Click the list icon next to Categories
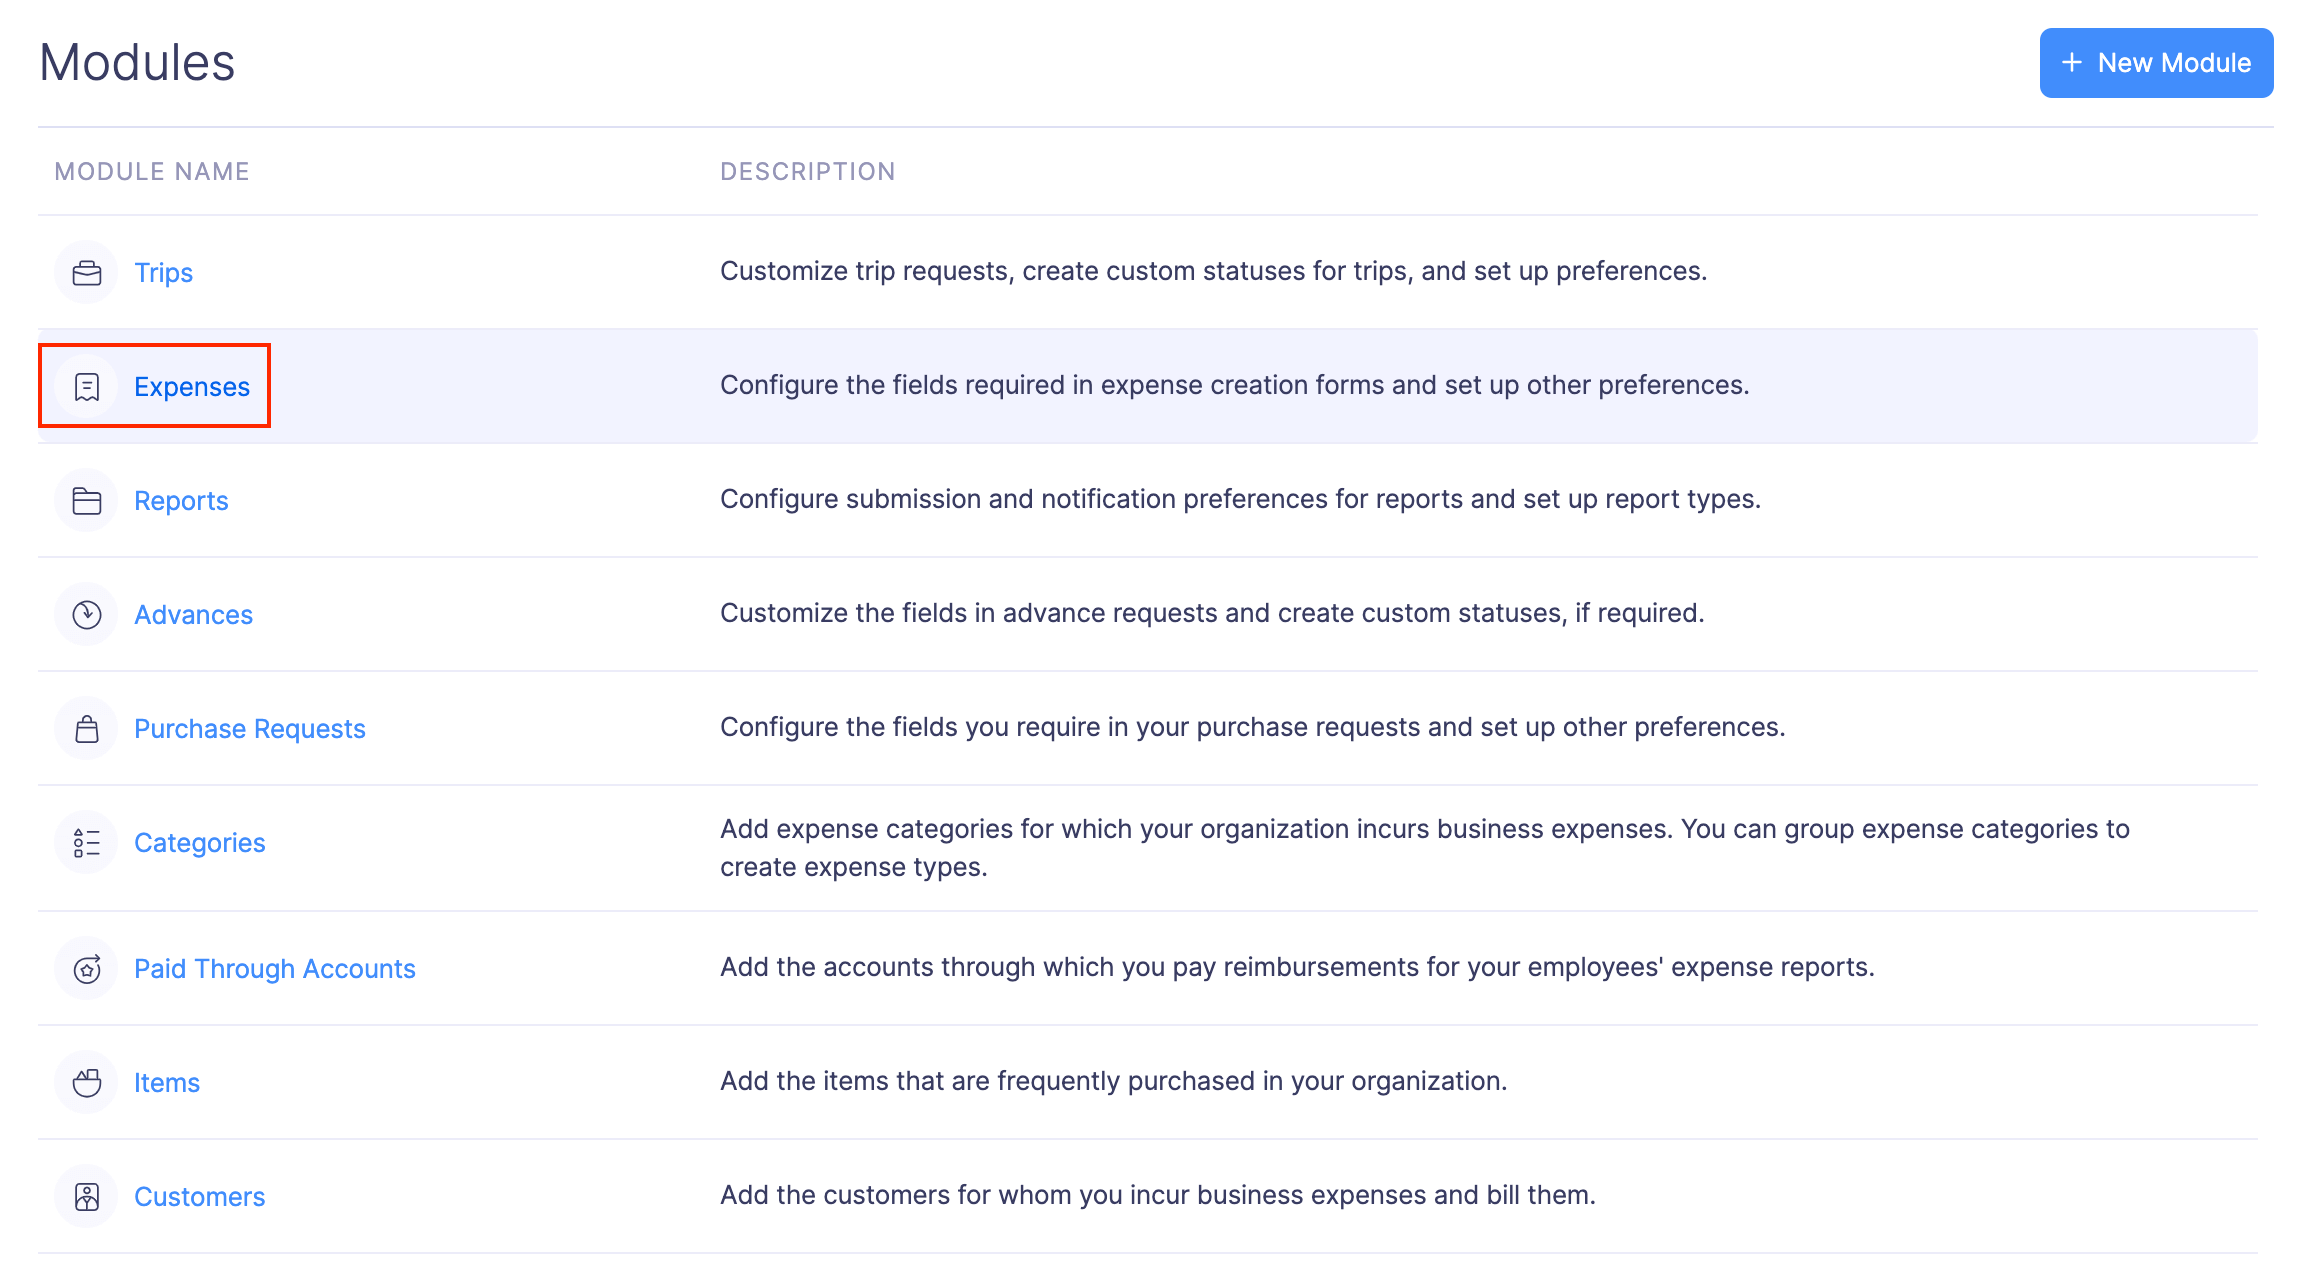This screenshot has width=2306, height=1266. (x=86, y=842)
